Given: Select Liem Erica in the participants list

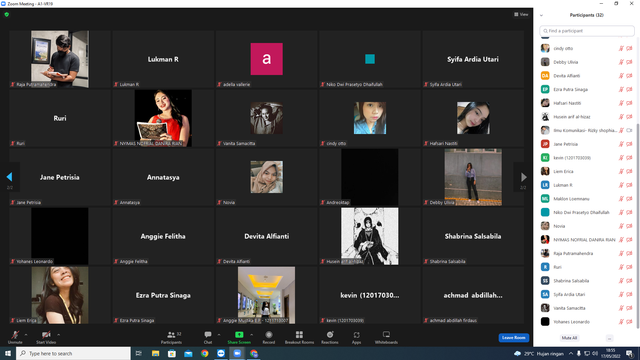Looking at the screenshot, I should pyautogui.click(x=587, y=171).
